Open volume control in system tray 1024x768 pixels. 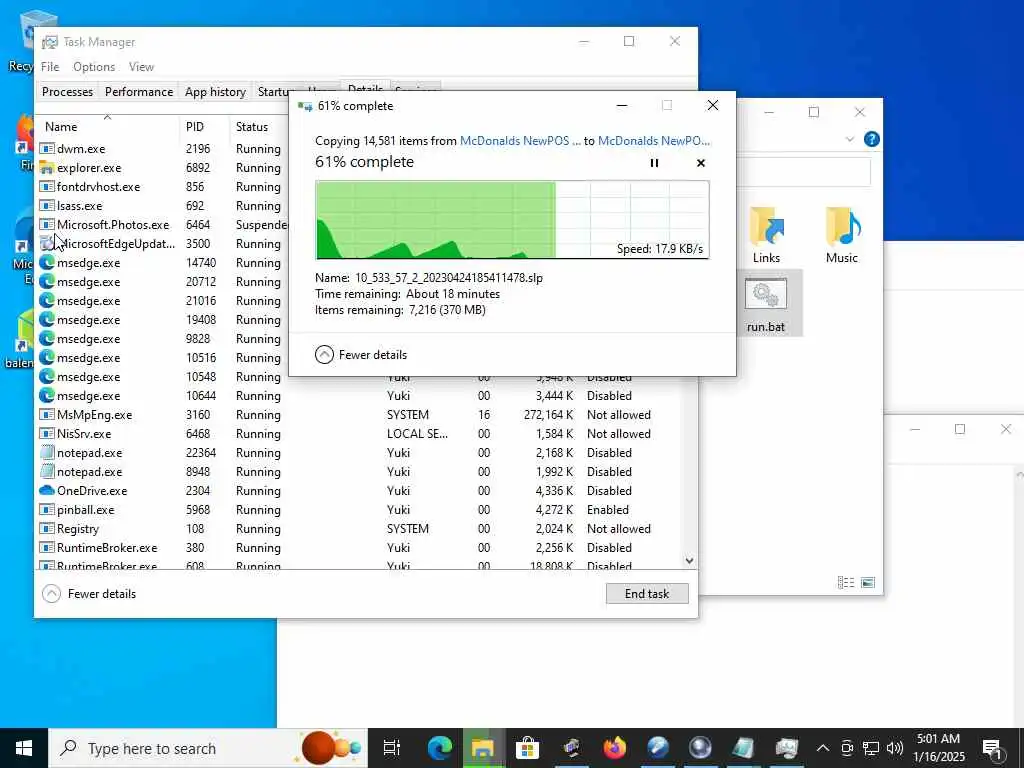point(895,748)
